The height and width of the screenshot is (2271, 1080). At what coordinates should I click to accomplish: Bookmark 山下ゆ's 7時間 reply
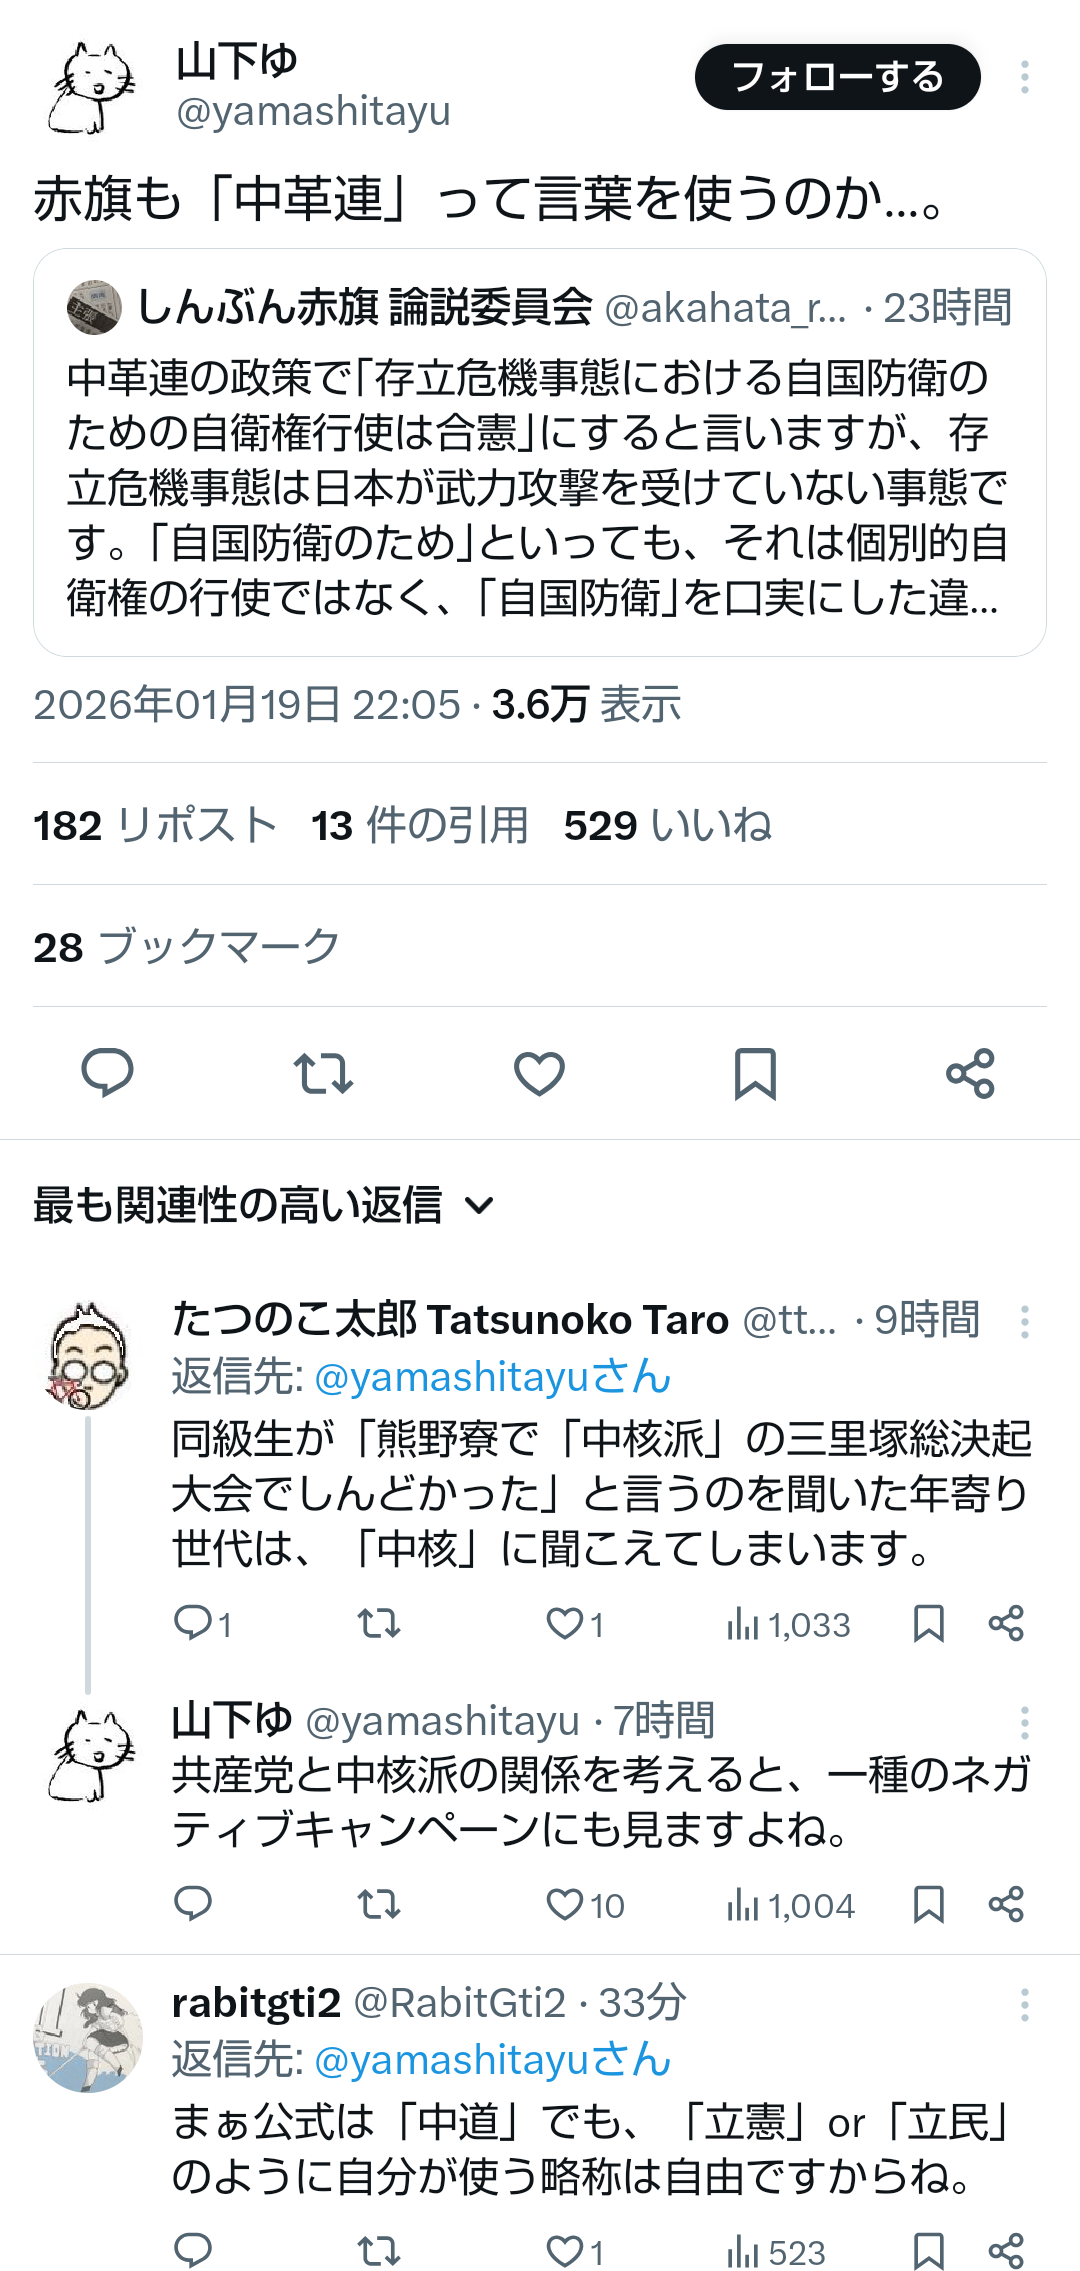point(929,1905)
